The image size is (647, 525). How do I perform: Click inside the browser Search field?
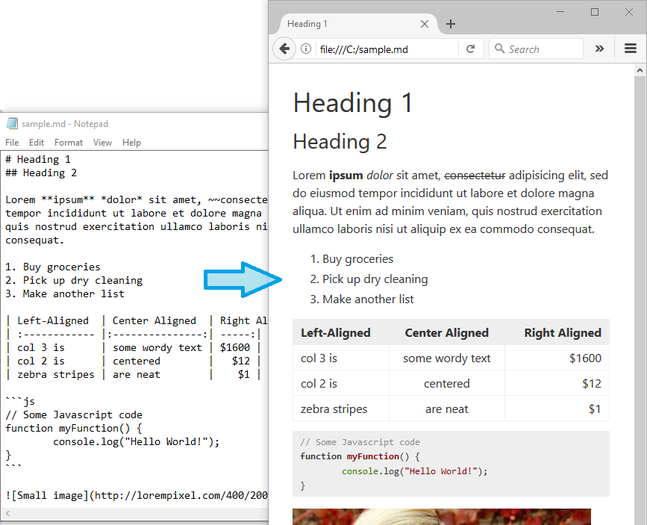pyautogui.click(x=542, y=49)
